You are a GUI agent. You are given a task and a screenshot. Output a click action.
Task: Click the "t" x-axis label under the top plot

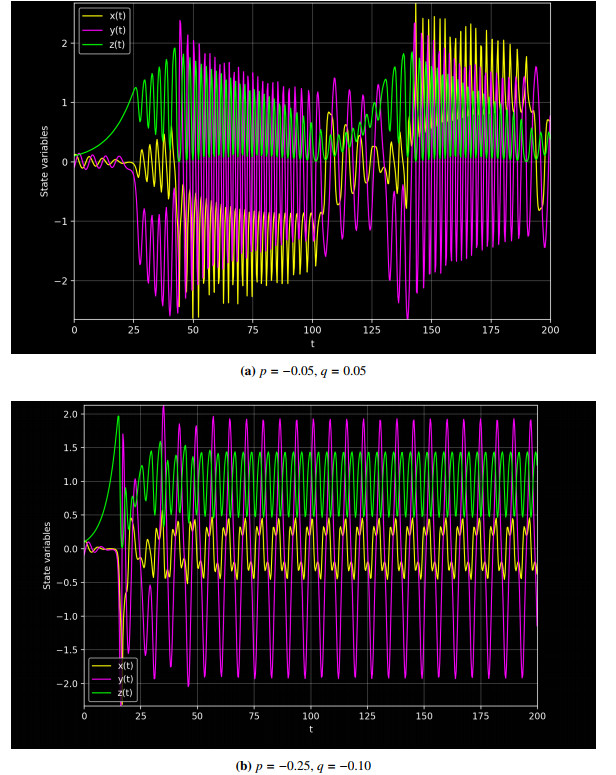[x=312, y=342]
